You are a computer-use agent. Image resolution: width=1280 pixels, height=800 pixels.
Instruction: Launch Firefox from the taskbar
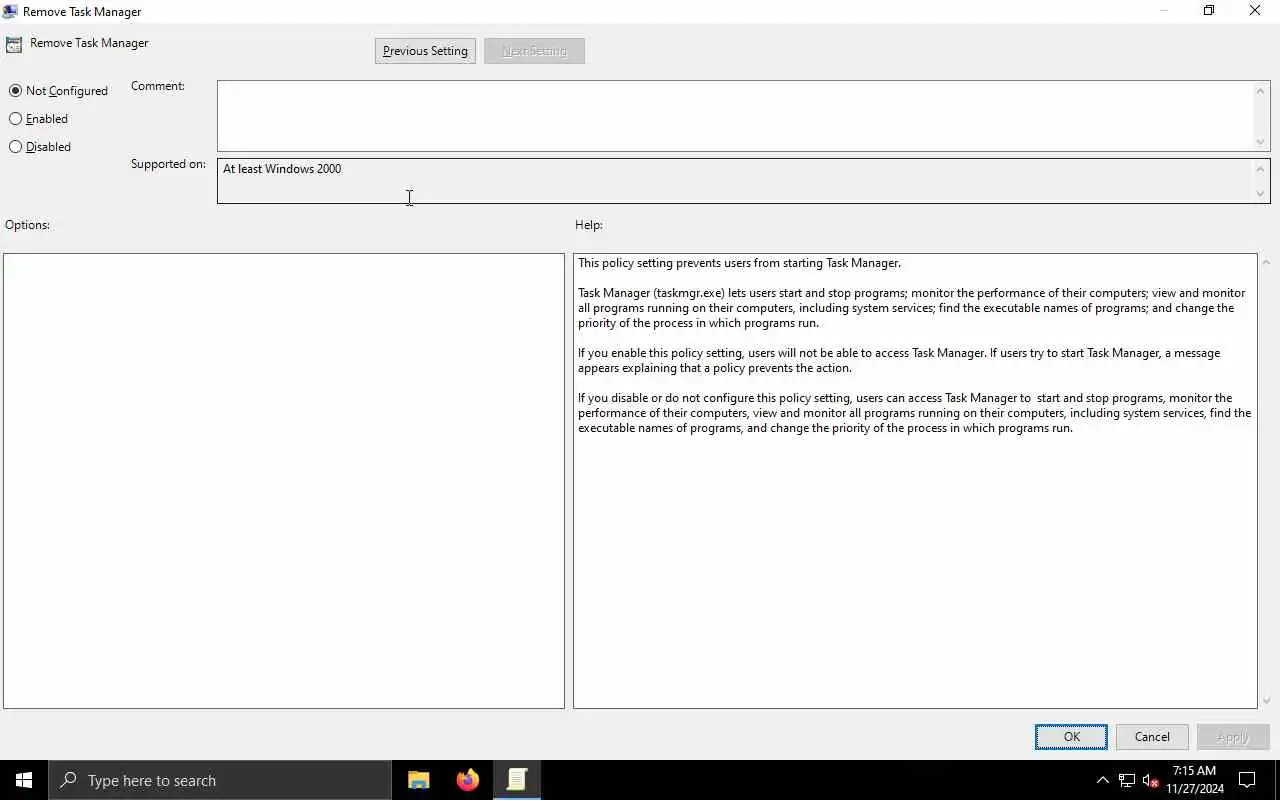click(x=467, y=780)
